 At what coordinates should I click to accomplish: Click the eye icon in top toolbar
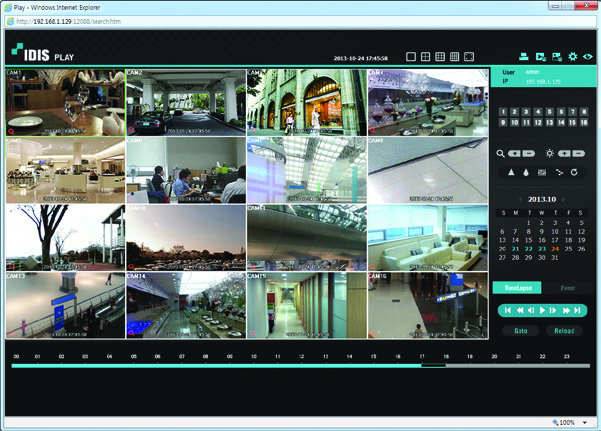588,57
